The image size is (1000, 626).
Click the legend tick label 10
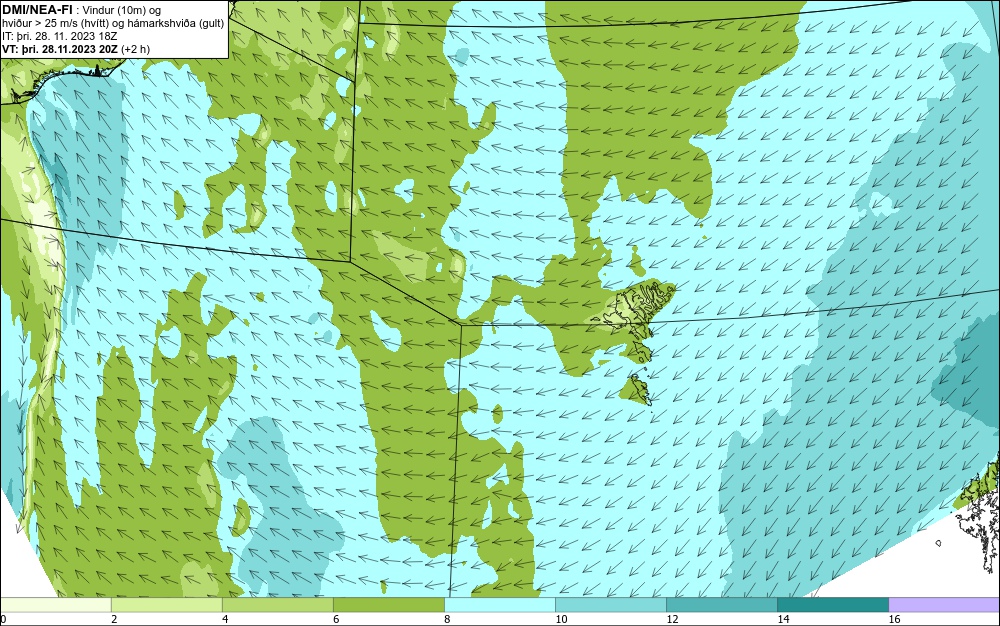[561, 619]
